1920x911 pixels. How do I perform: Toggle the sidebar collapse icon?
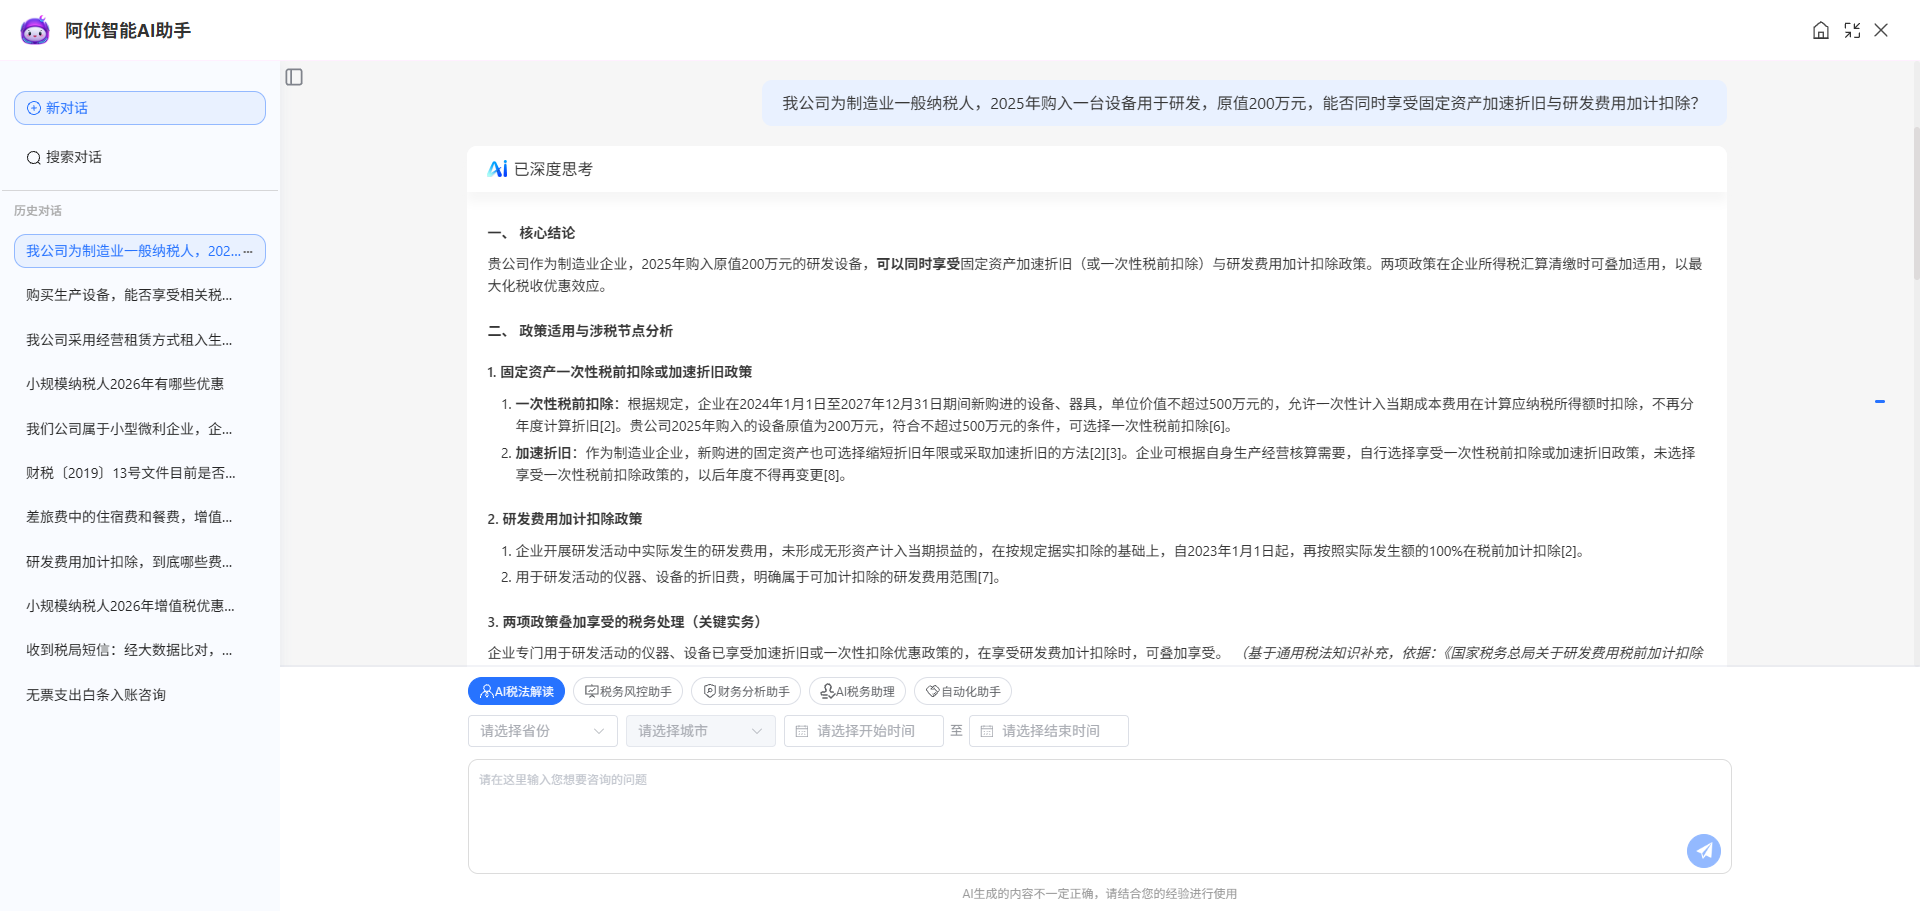(294, 77)
